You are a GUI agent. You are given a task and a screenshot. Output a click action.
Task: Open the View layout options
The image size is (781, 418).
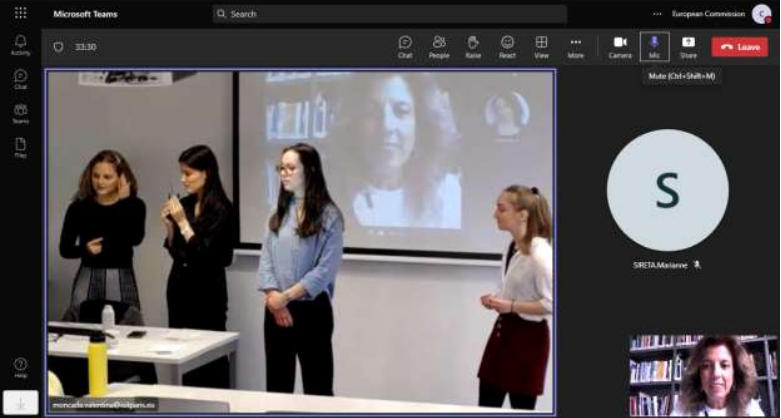541,46
